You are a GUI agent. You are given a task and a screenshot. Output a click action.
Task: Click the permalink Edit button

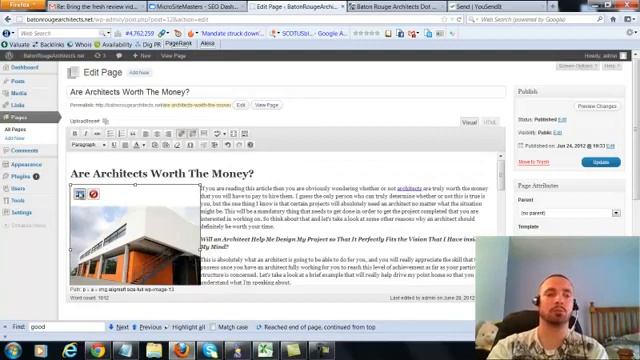click(x=241, y=105)
